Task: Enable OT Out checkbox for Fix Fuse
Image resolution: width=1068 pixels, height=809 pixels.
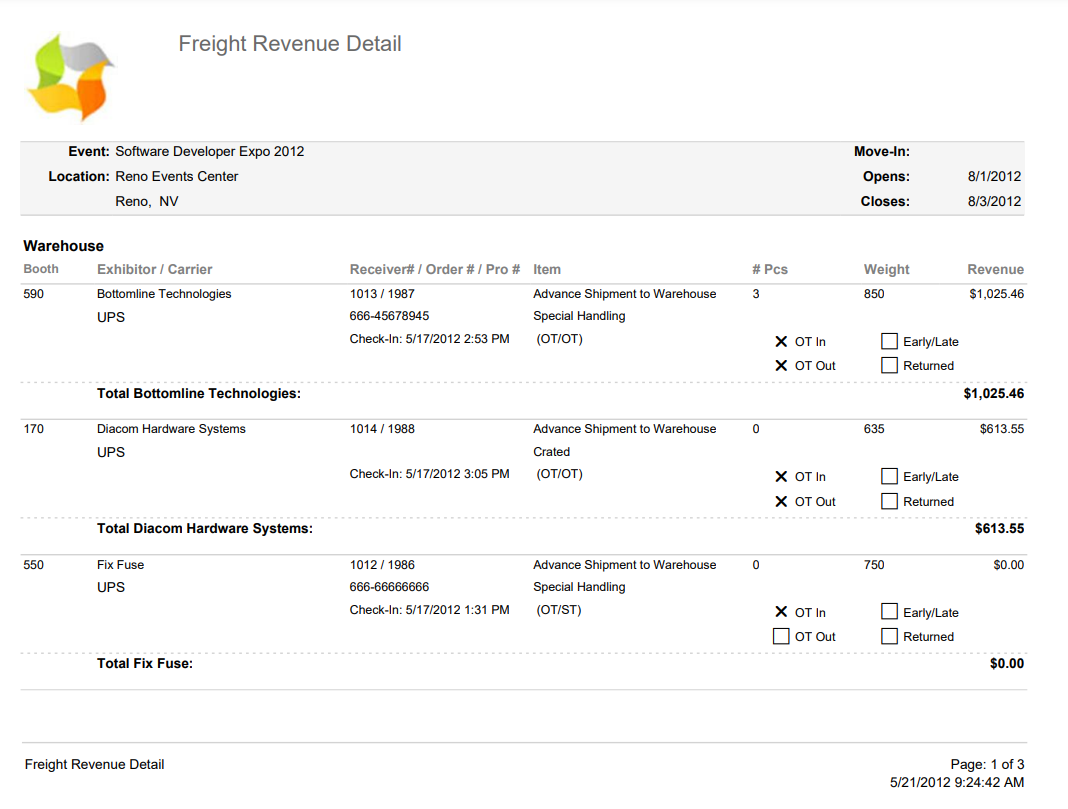Action: click(x=782, y=637)
